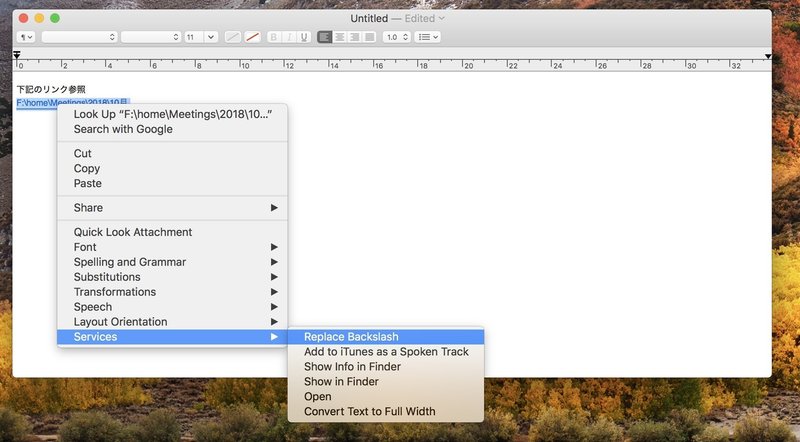Image resolution: width=800 pixels, height=442 pixels.
Task: Run the Replace Backslash service
Action: click(x=386, y=337)
